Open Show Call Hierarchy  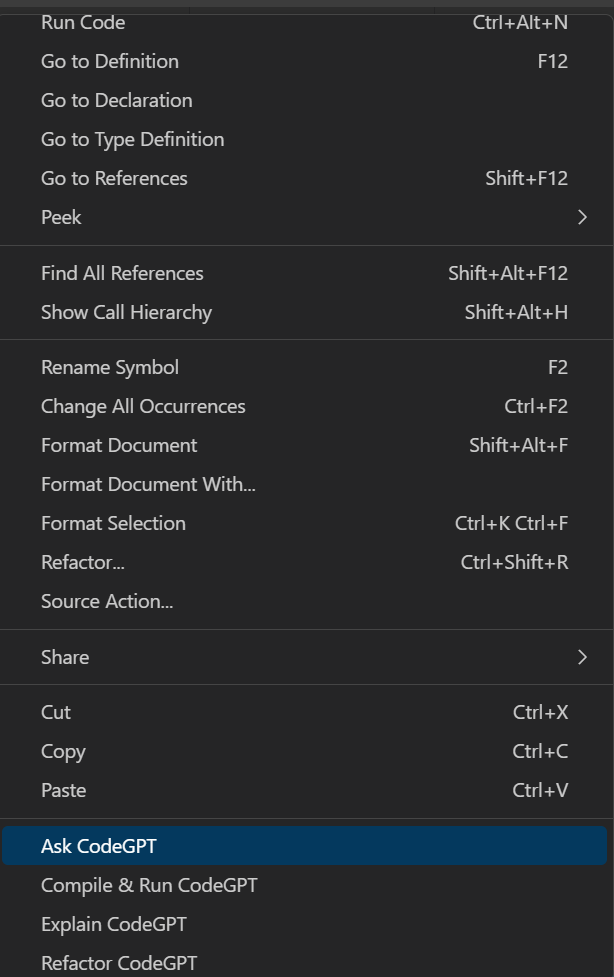pyautogui.click(x=126, y=312)
